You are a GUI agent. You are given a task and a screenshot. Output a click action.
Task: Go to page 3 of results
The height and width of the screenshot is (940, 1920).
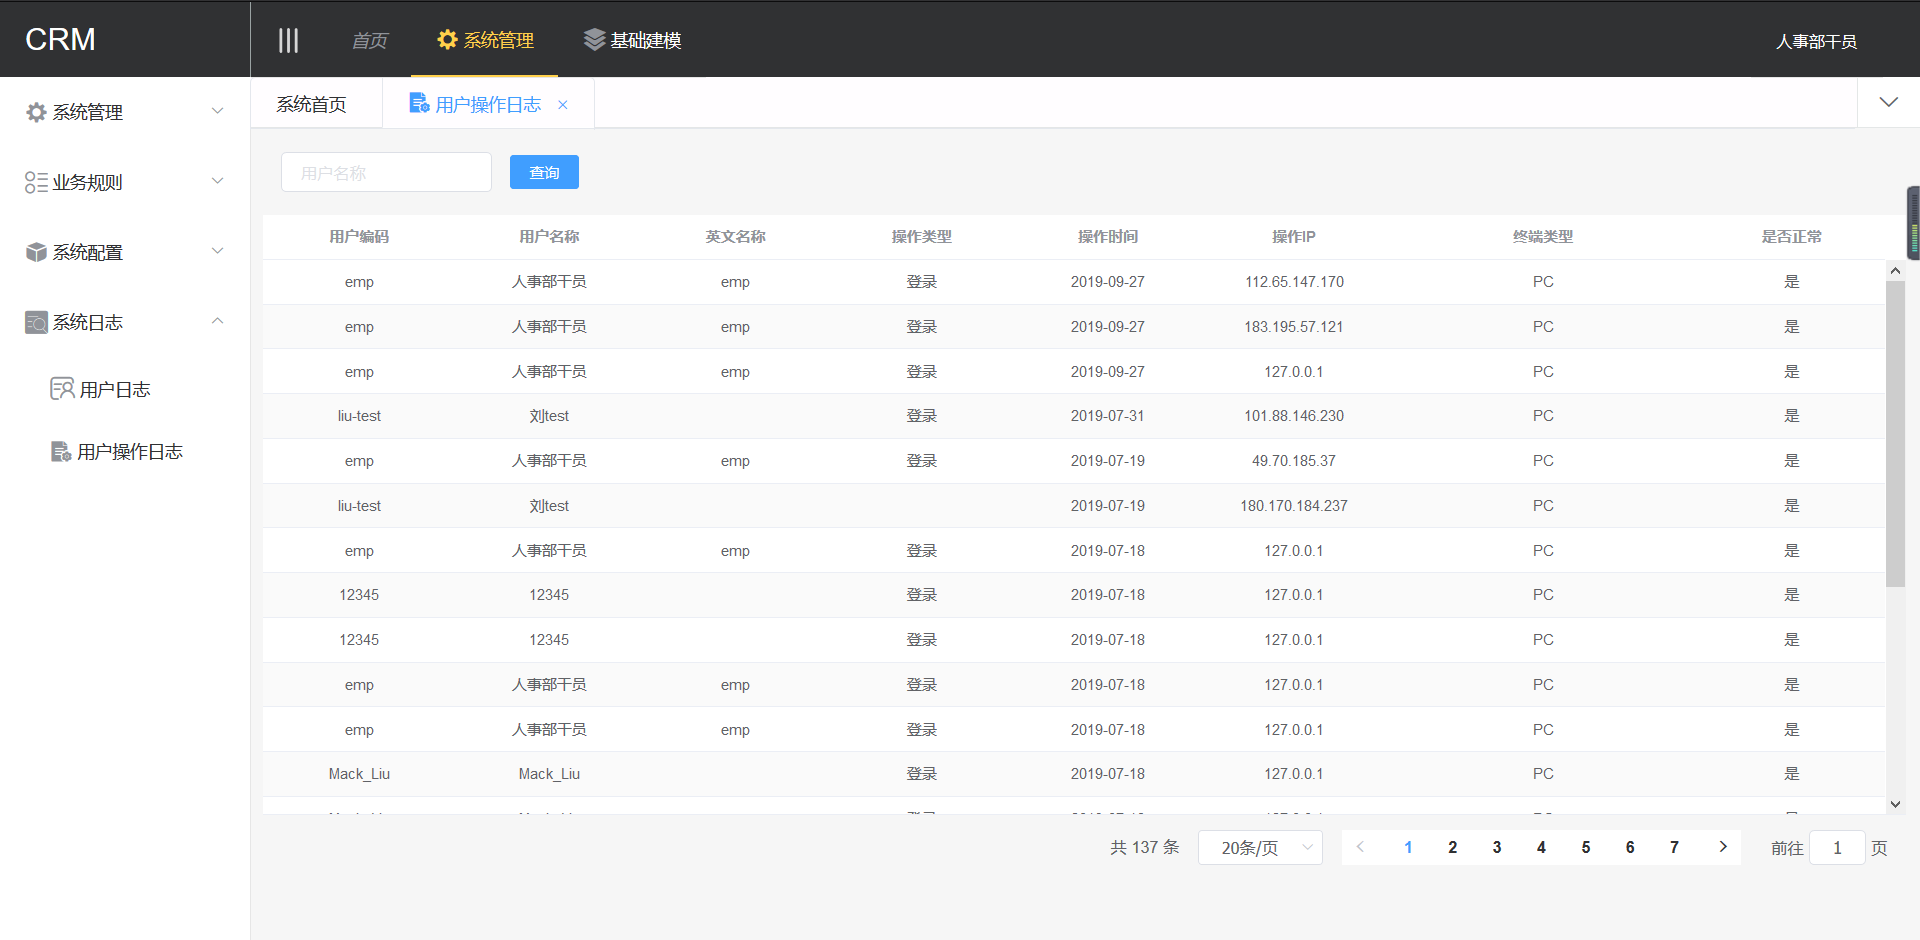[x=1497, y=847]
